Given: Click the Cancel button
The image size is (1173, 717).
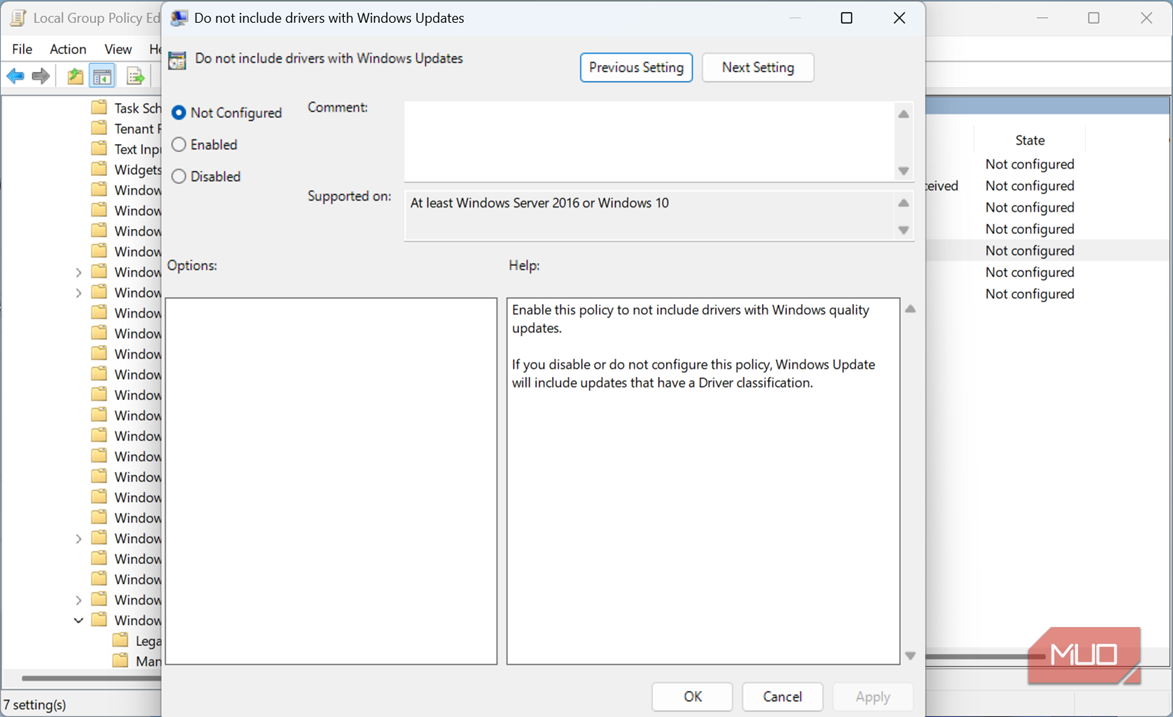Looking at the screenshot, I should click(782, 697).
